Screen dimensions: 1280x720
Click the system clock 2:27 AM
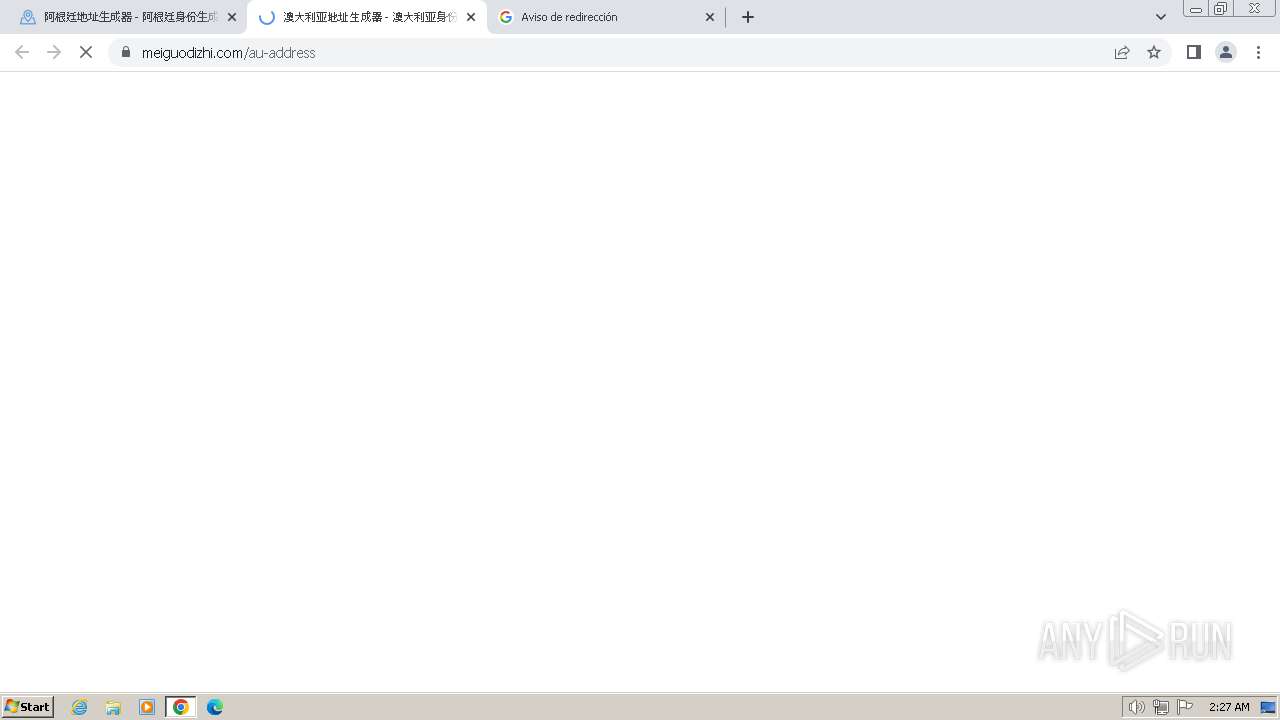(1229, 707)
